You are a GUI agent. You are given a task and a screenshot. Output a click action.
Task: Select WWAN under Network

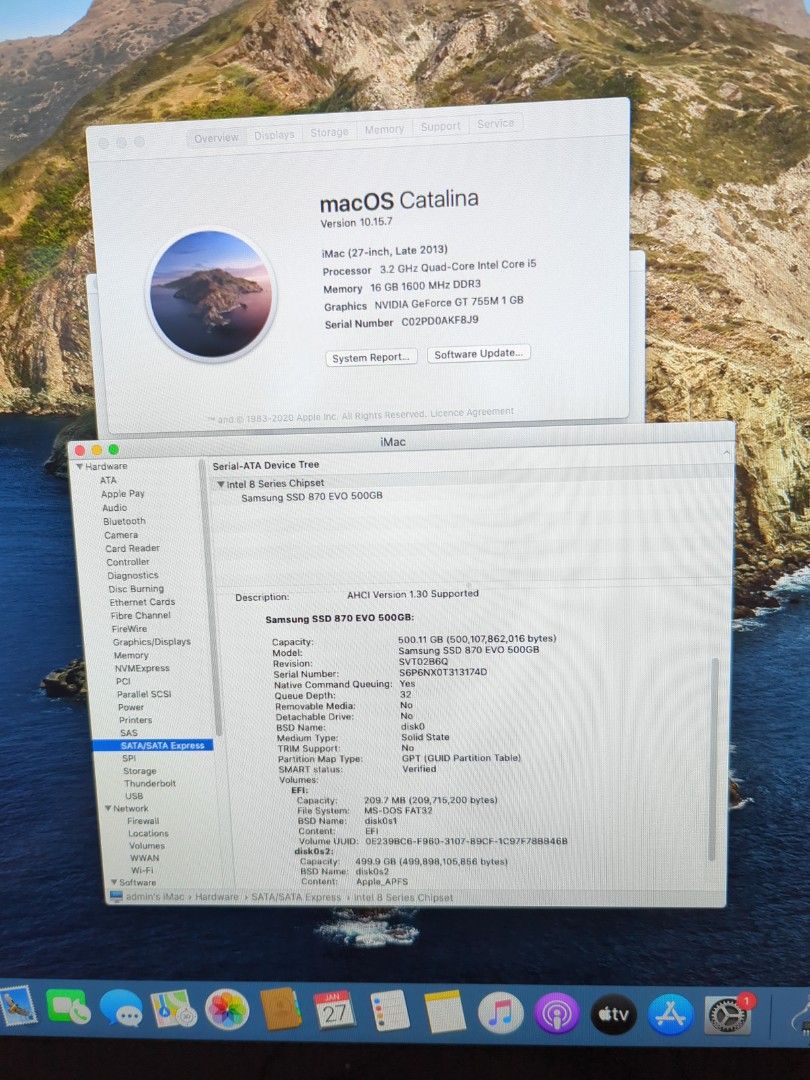coord(145,858)
